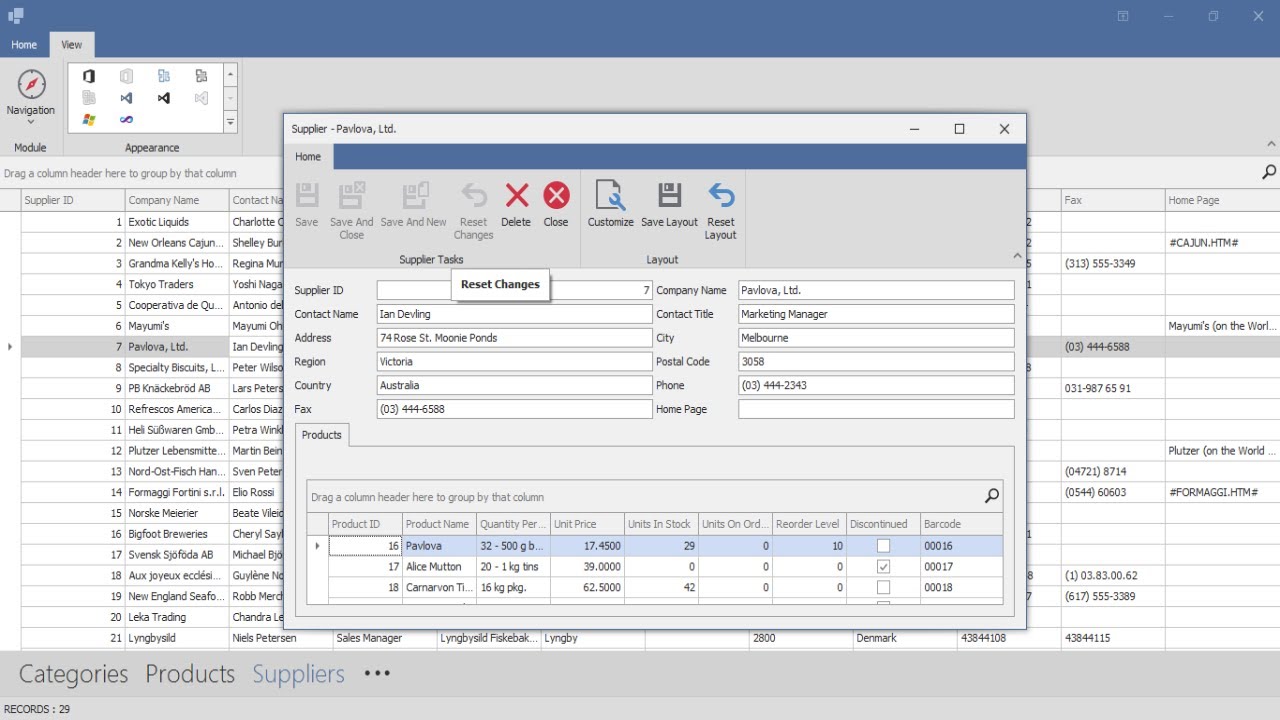Open the Categories module link
This screenshot has width=1280, height=720.
(x=73, y=674)
